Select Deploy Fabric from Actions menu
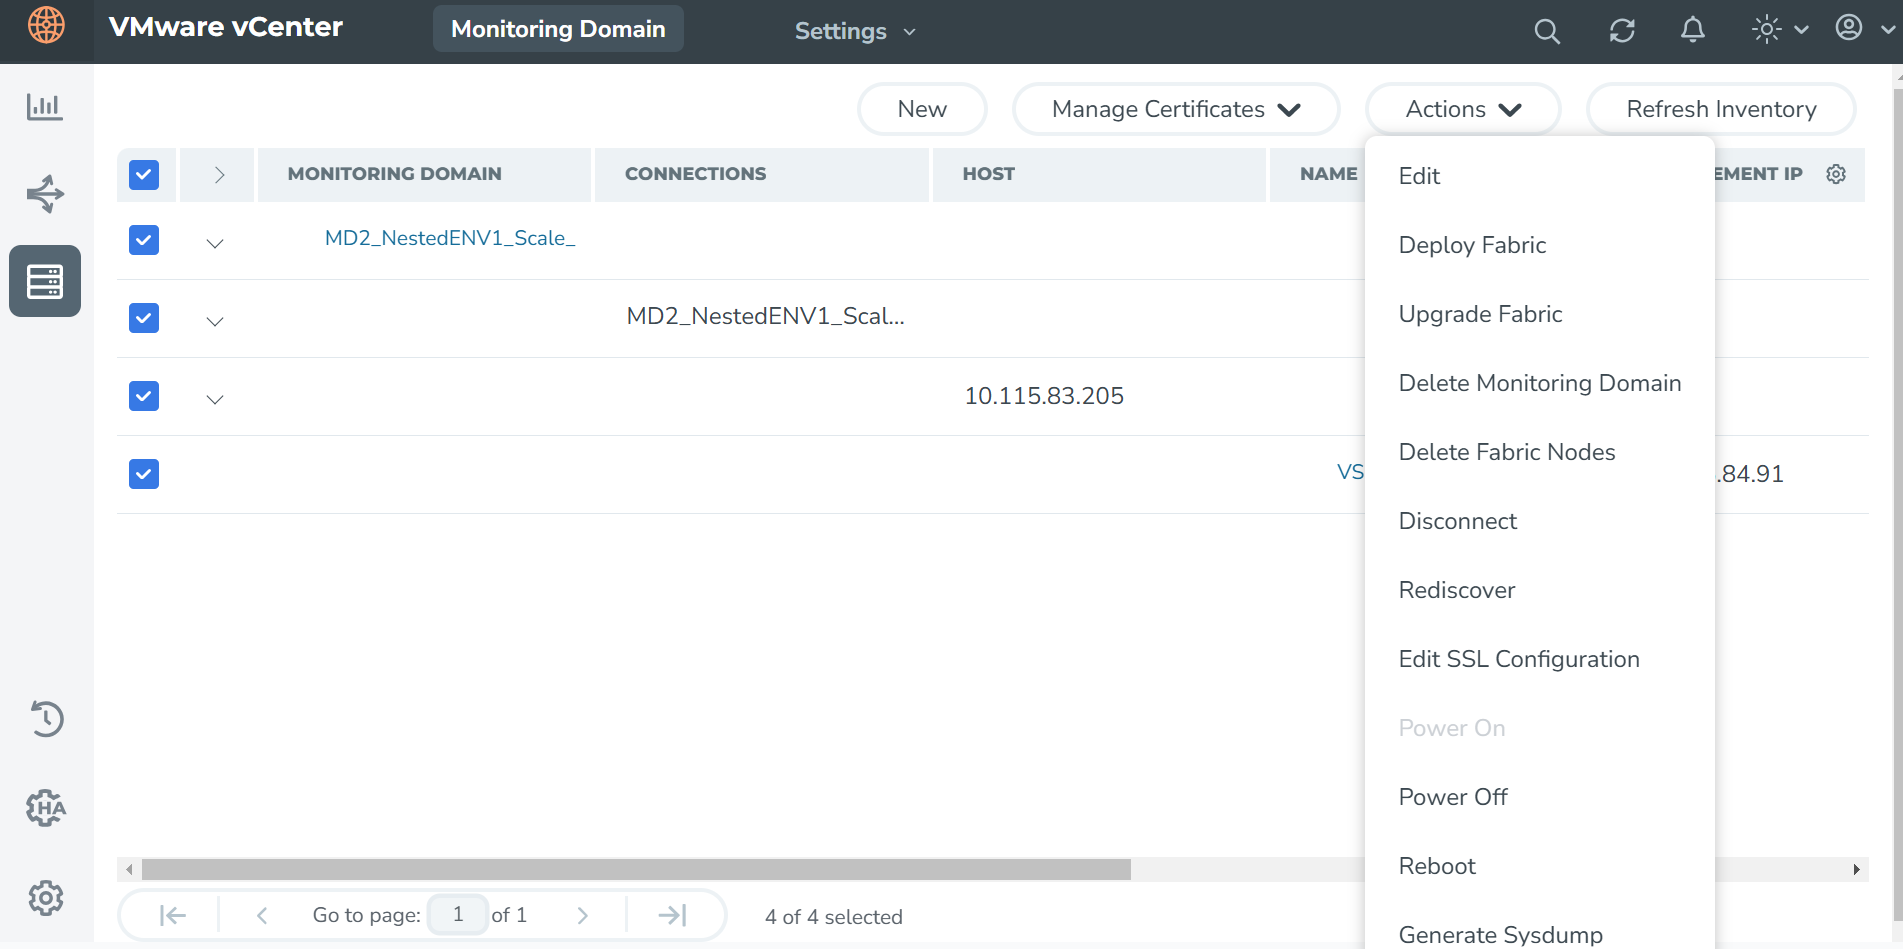 coord(1472,245)
